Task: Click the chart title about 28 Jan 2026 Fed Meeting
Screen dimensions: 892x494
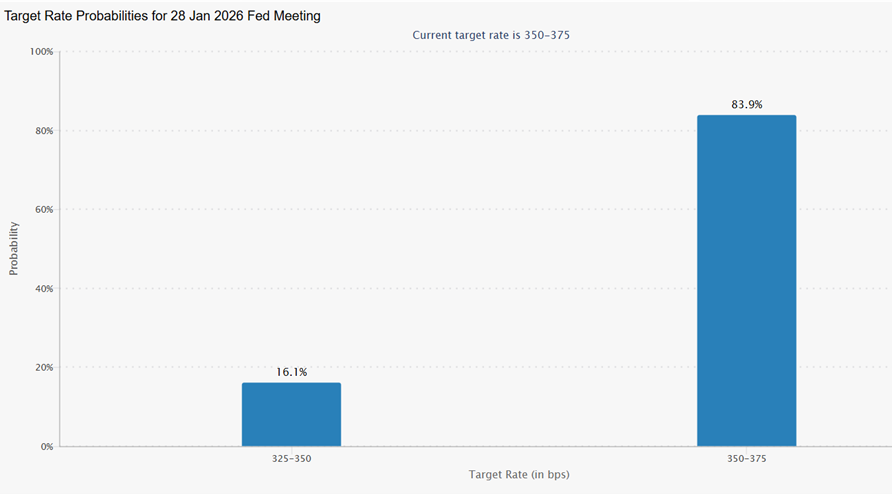Action: point(162,17)
